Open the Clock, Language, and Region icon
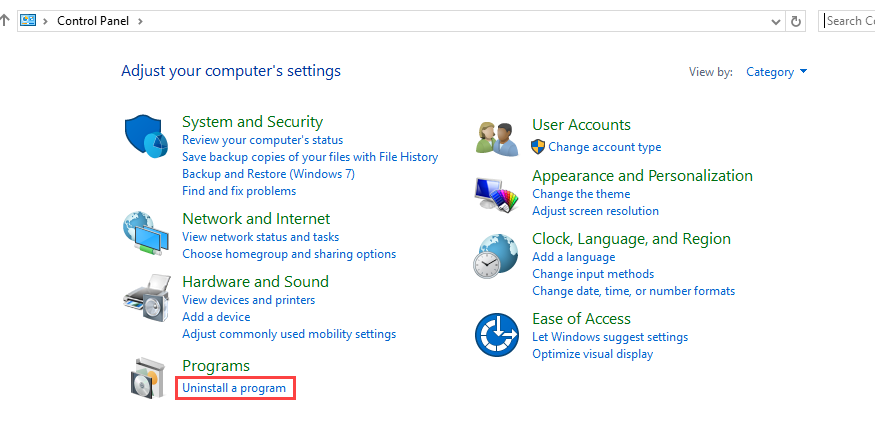Screen dimensions: 875x442 coord(496,256)
